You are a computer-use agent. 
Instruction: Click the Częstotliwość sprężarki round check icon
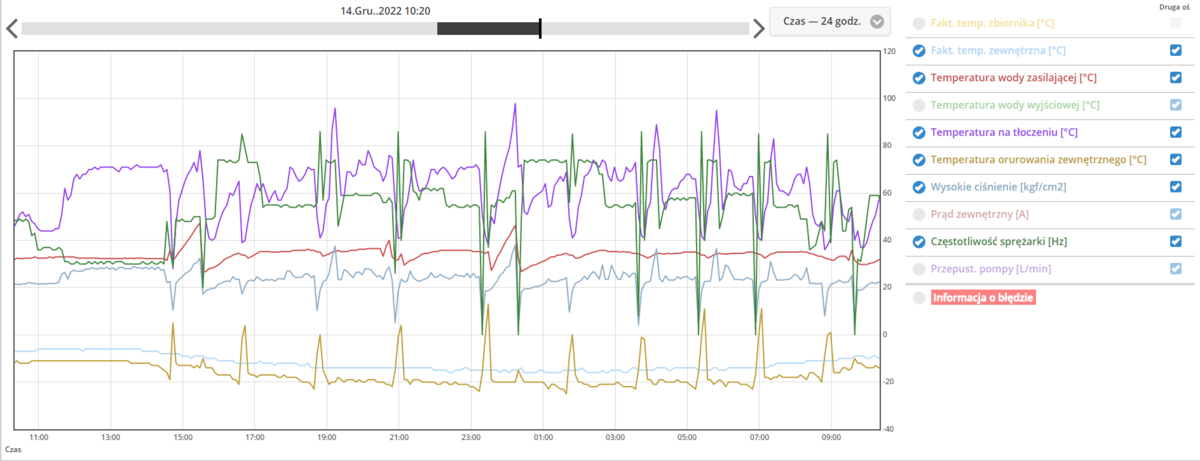click(919, 241)
